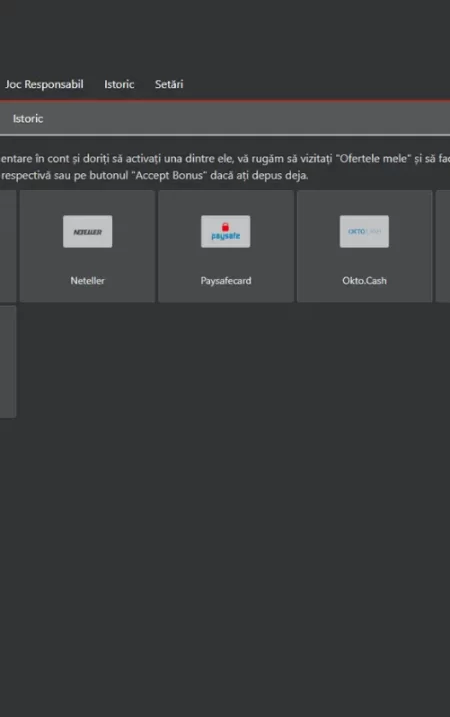Open the Joc Responsabil tab
The height and width of the screenshot is (717, 450).
[44, 84]
